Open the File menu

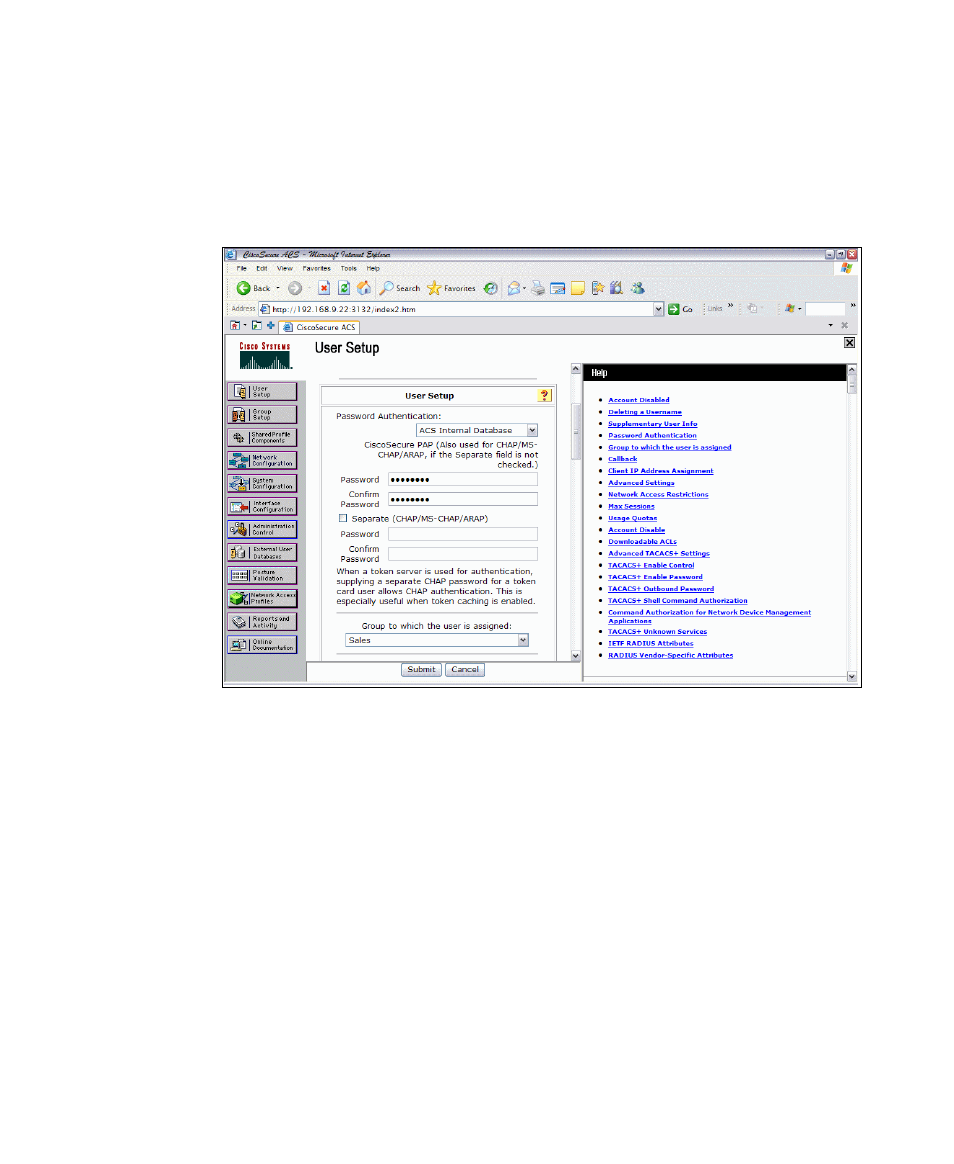[241, 269]
